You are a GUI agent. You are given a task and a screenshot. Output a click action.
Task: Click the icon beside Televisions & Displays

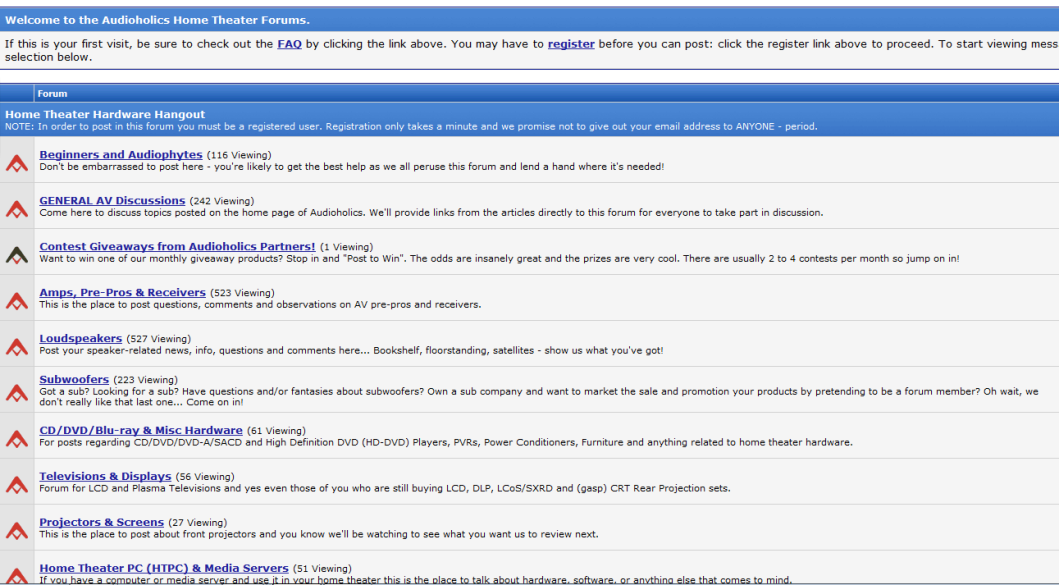click(x=16, y=484)
